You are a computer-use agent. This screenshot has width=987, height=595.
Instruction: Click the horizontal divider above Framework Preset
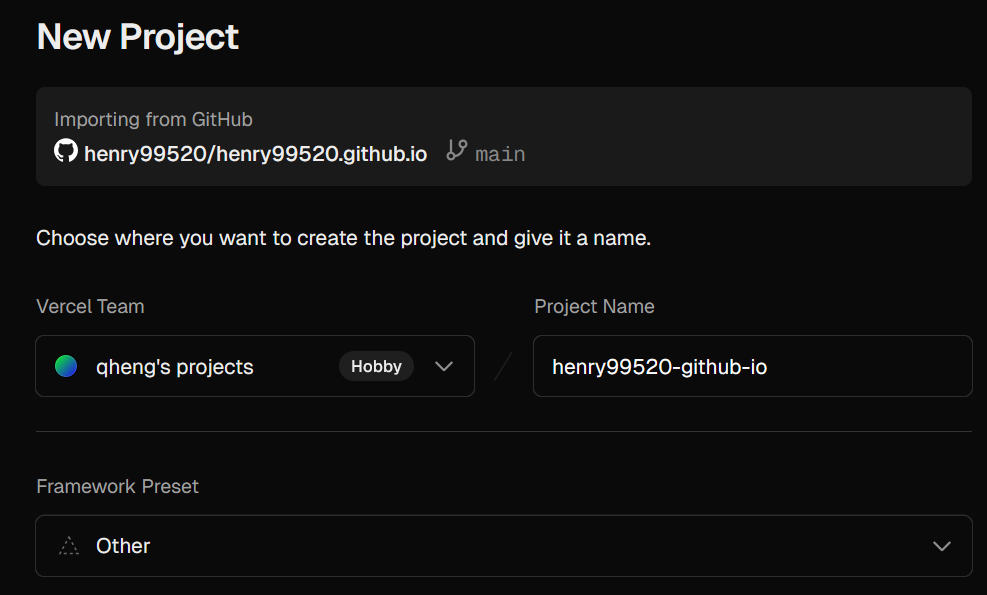[503, 432]
